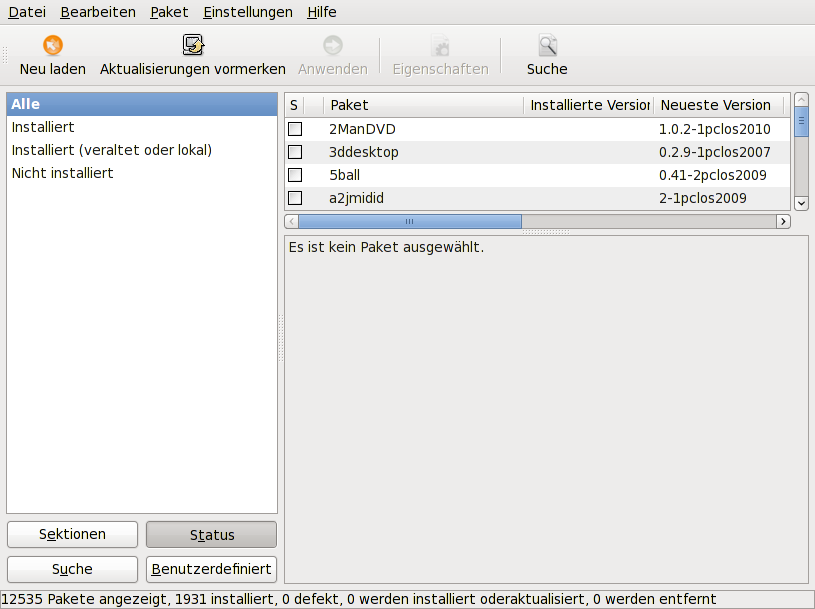815x609 pixels.
Task: Open the Datei menu
Action: click(x=27, y=12)
